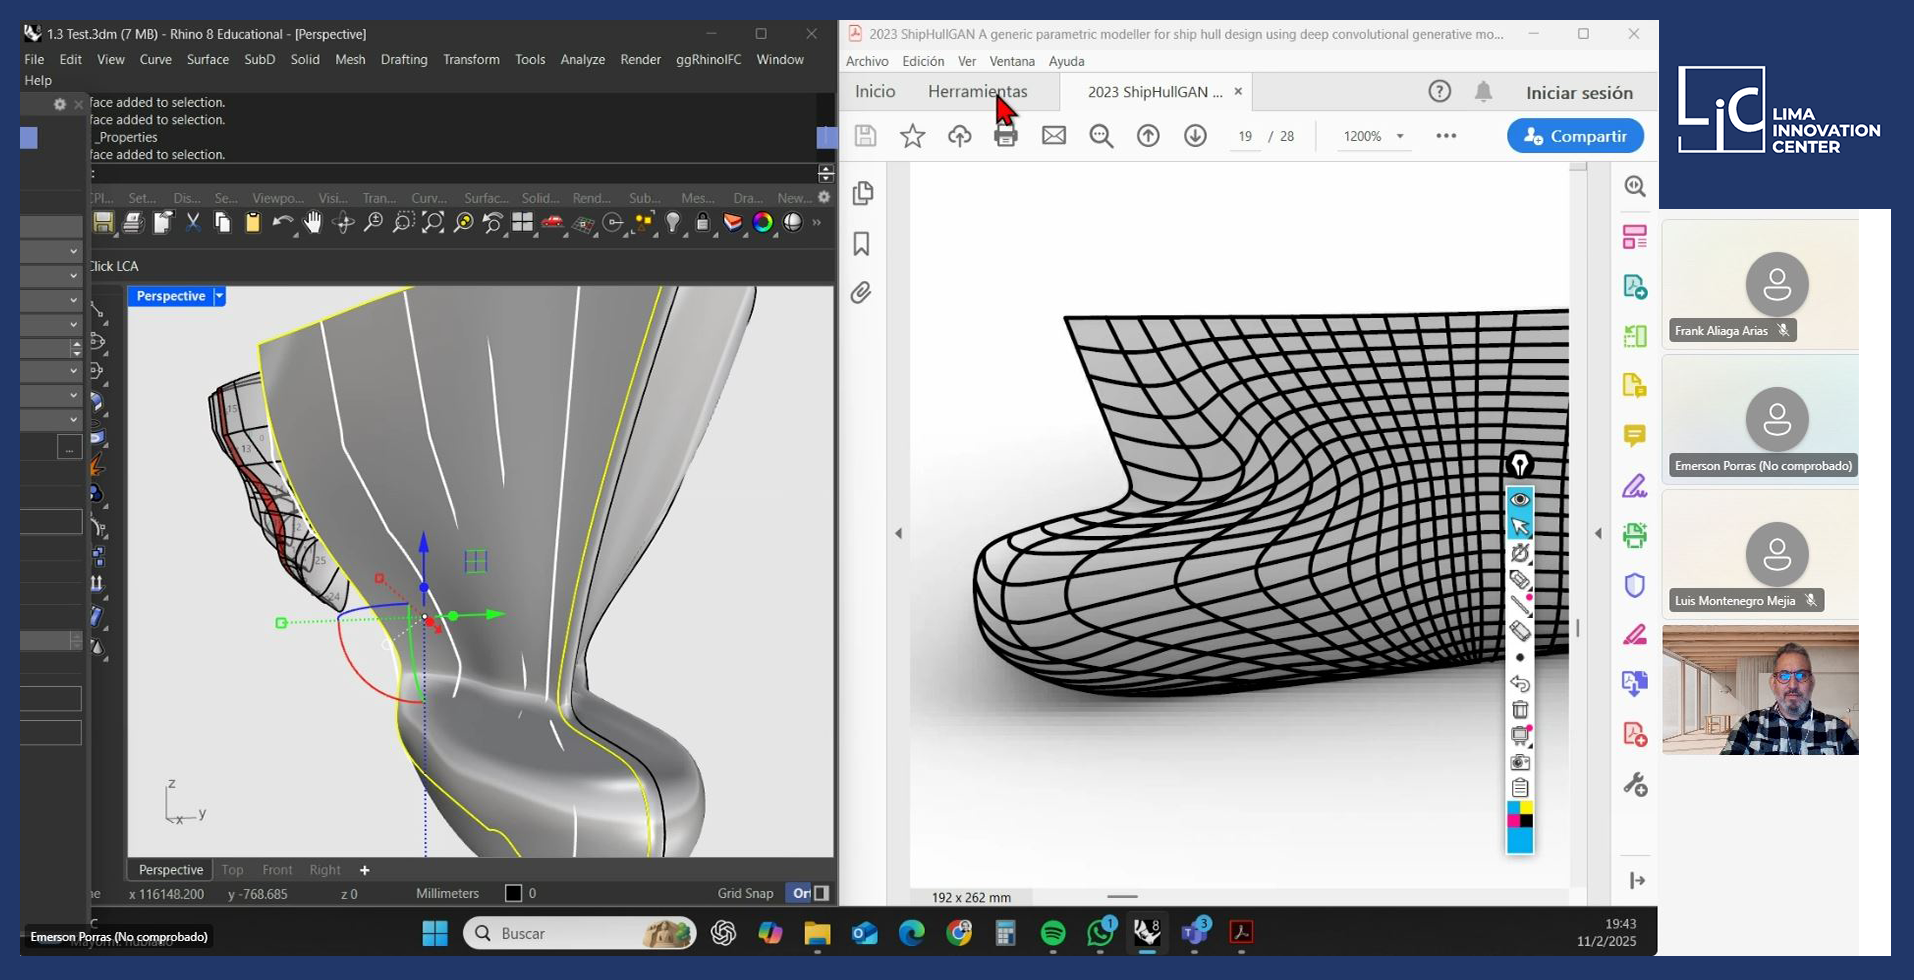The image size is (1914, 980).
Task: Open the Surface menu in Rhino
Action: pyautogui.click(x=207, y=59)
